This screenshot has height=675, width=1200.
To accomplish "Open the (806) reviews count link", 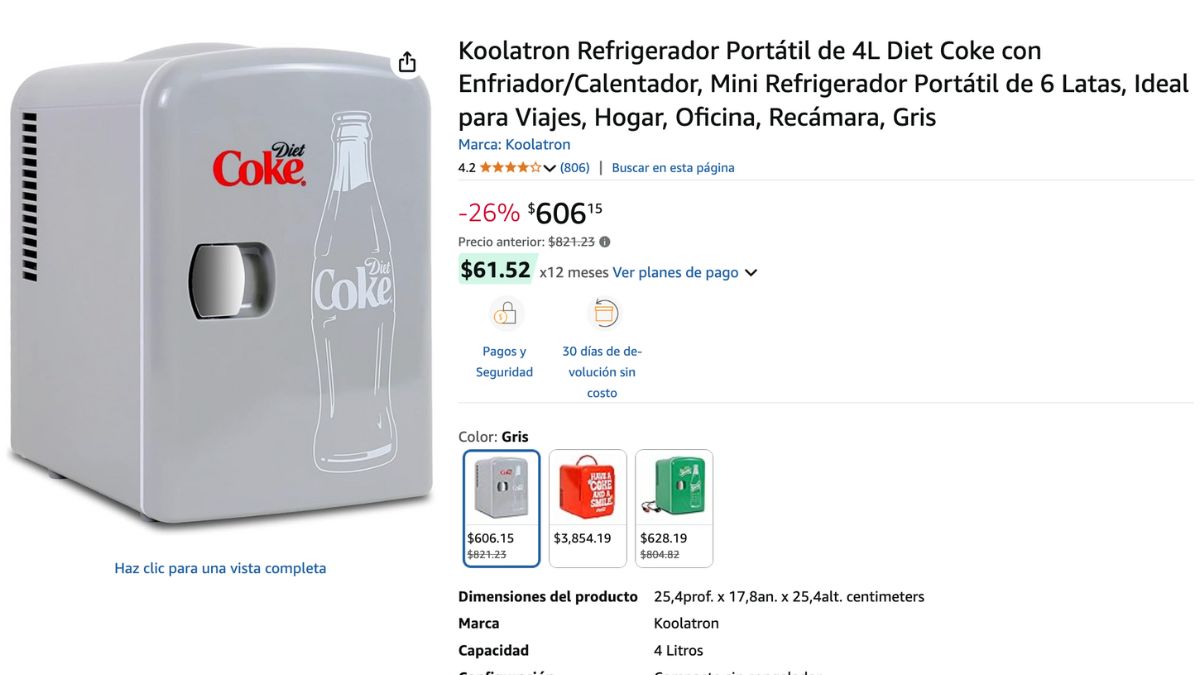I will pyautogui.click(x=575, y=167).
